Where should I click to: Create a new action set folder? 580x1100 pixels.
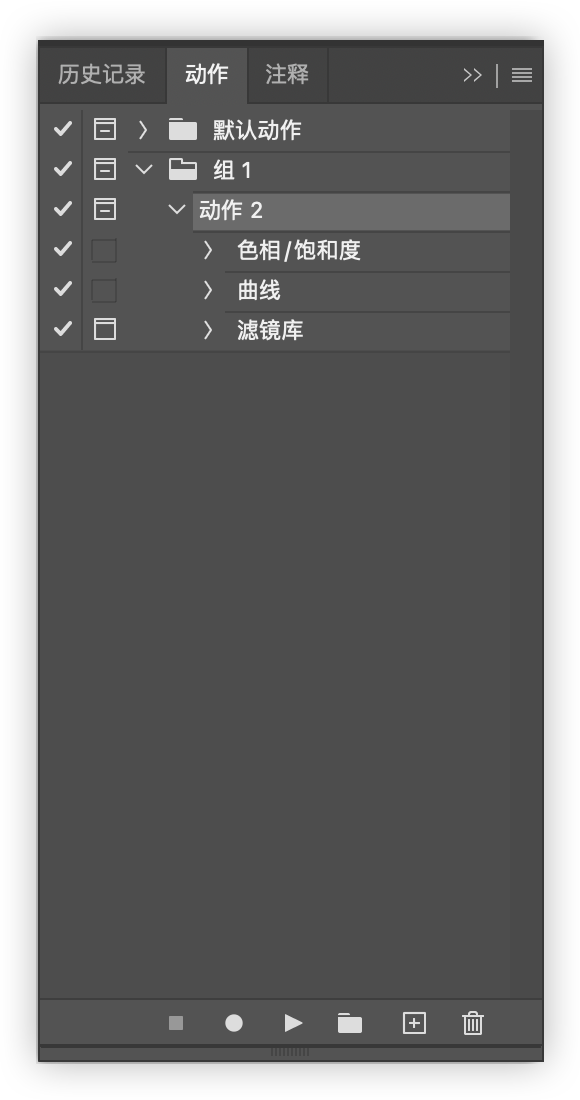[x=350, y=1023]
